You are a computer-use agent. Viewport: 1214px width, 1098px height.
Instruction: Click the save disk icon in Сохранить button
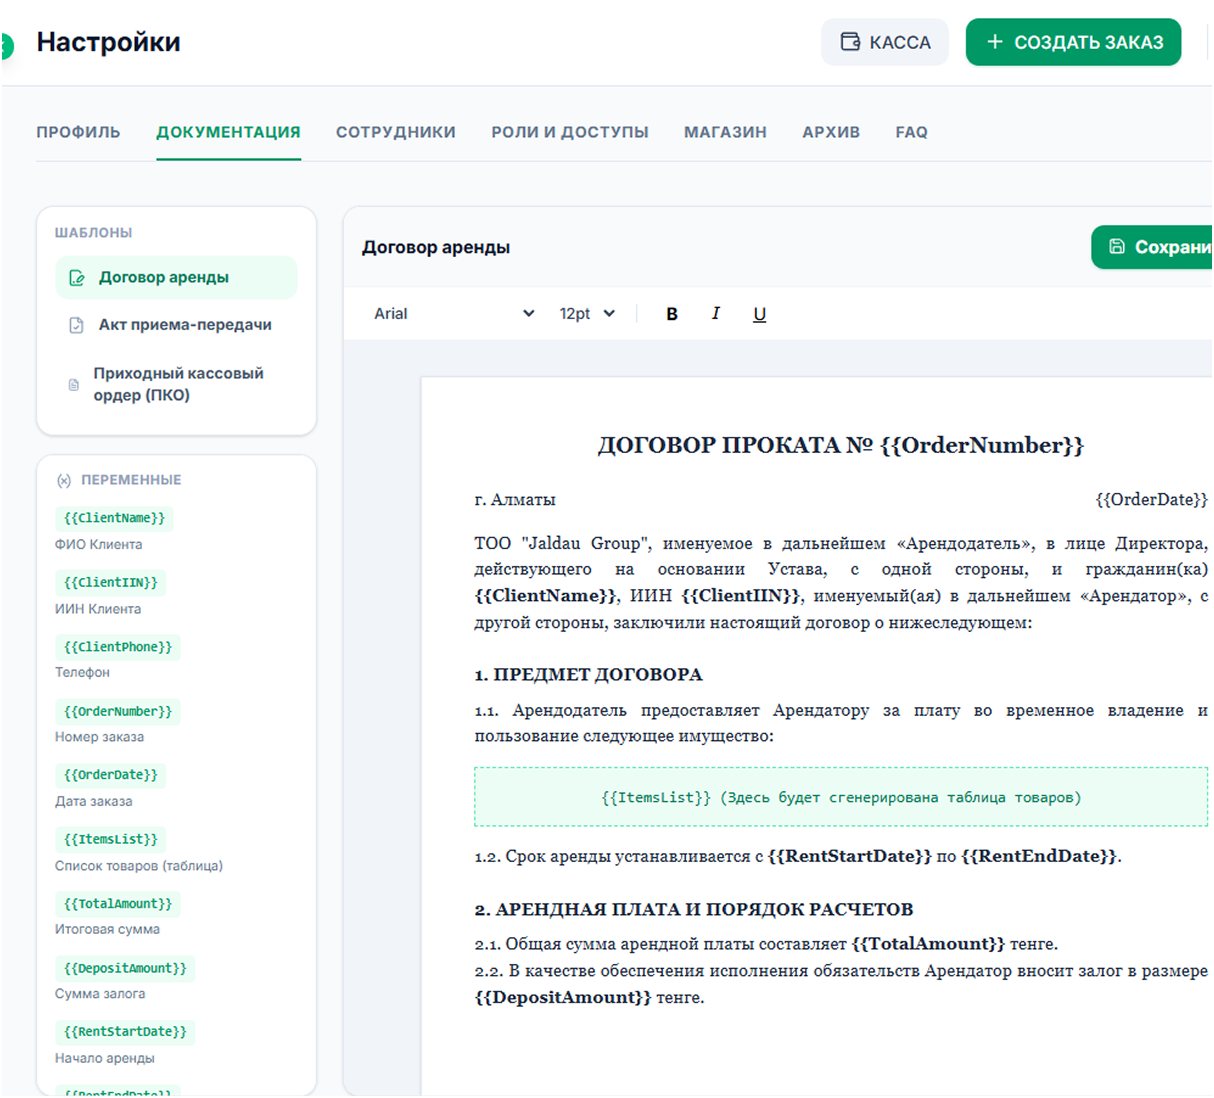click(x=1117, y=246)
